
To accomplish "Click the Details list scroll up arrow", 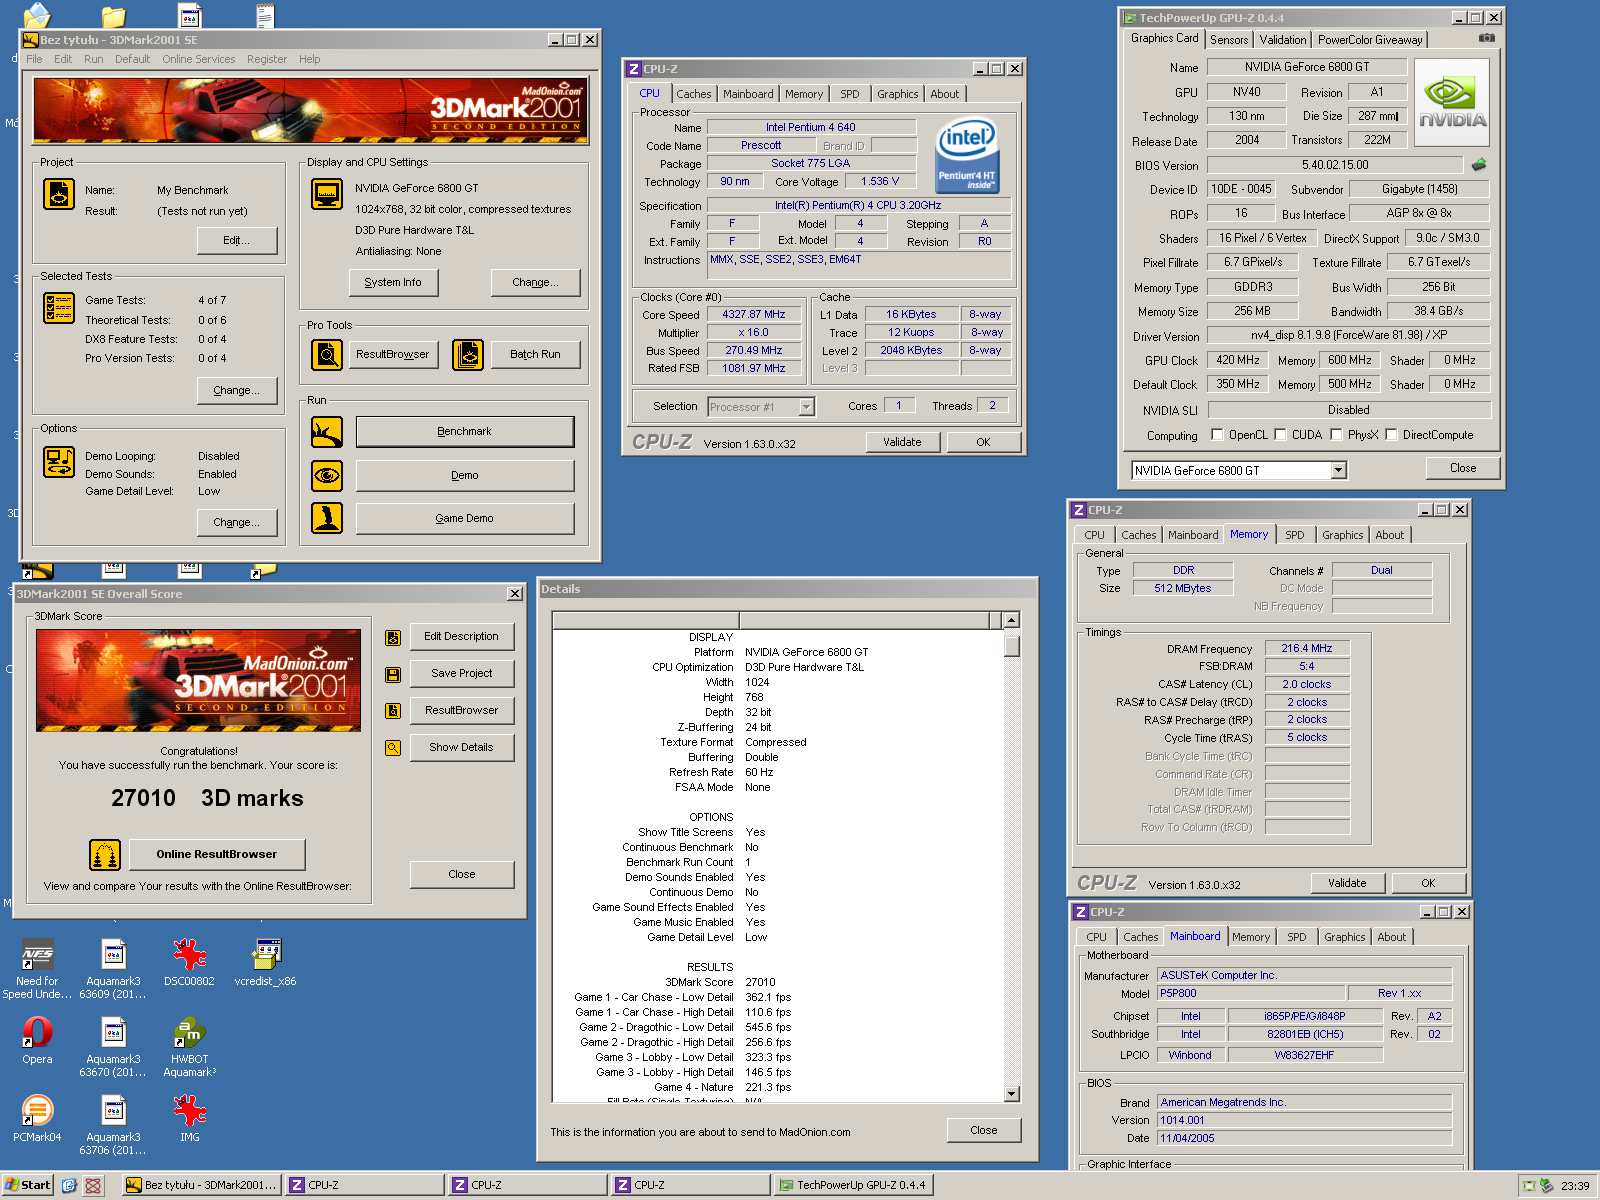I will click(1011, 620).
